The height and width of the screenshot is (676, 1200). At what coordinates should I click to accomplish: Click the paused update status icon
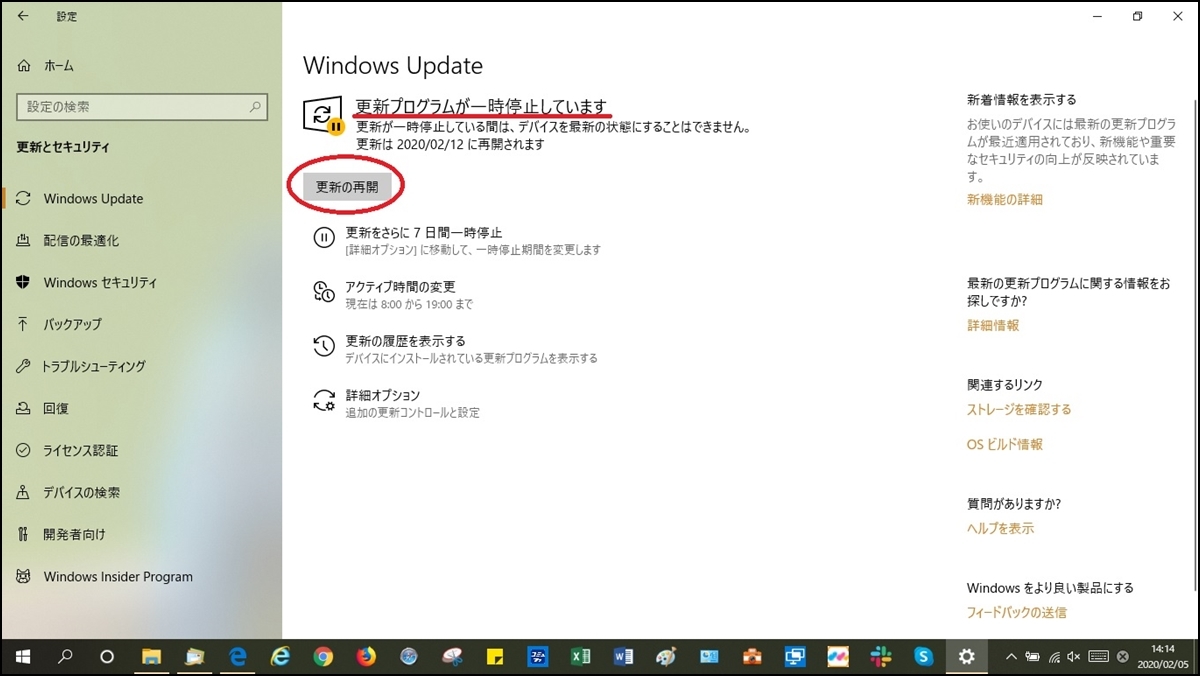tap(324, 116)
